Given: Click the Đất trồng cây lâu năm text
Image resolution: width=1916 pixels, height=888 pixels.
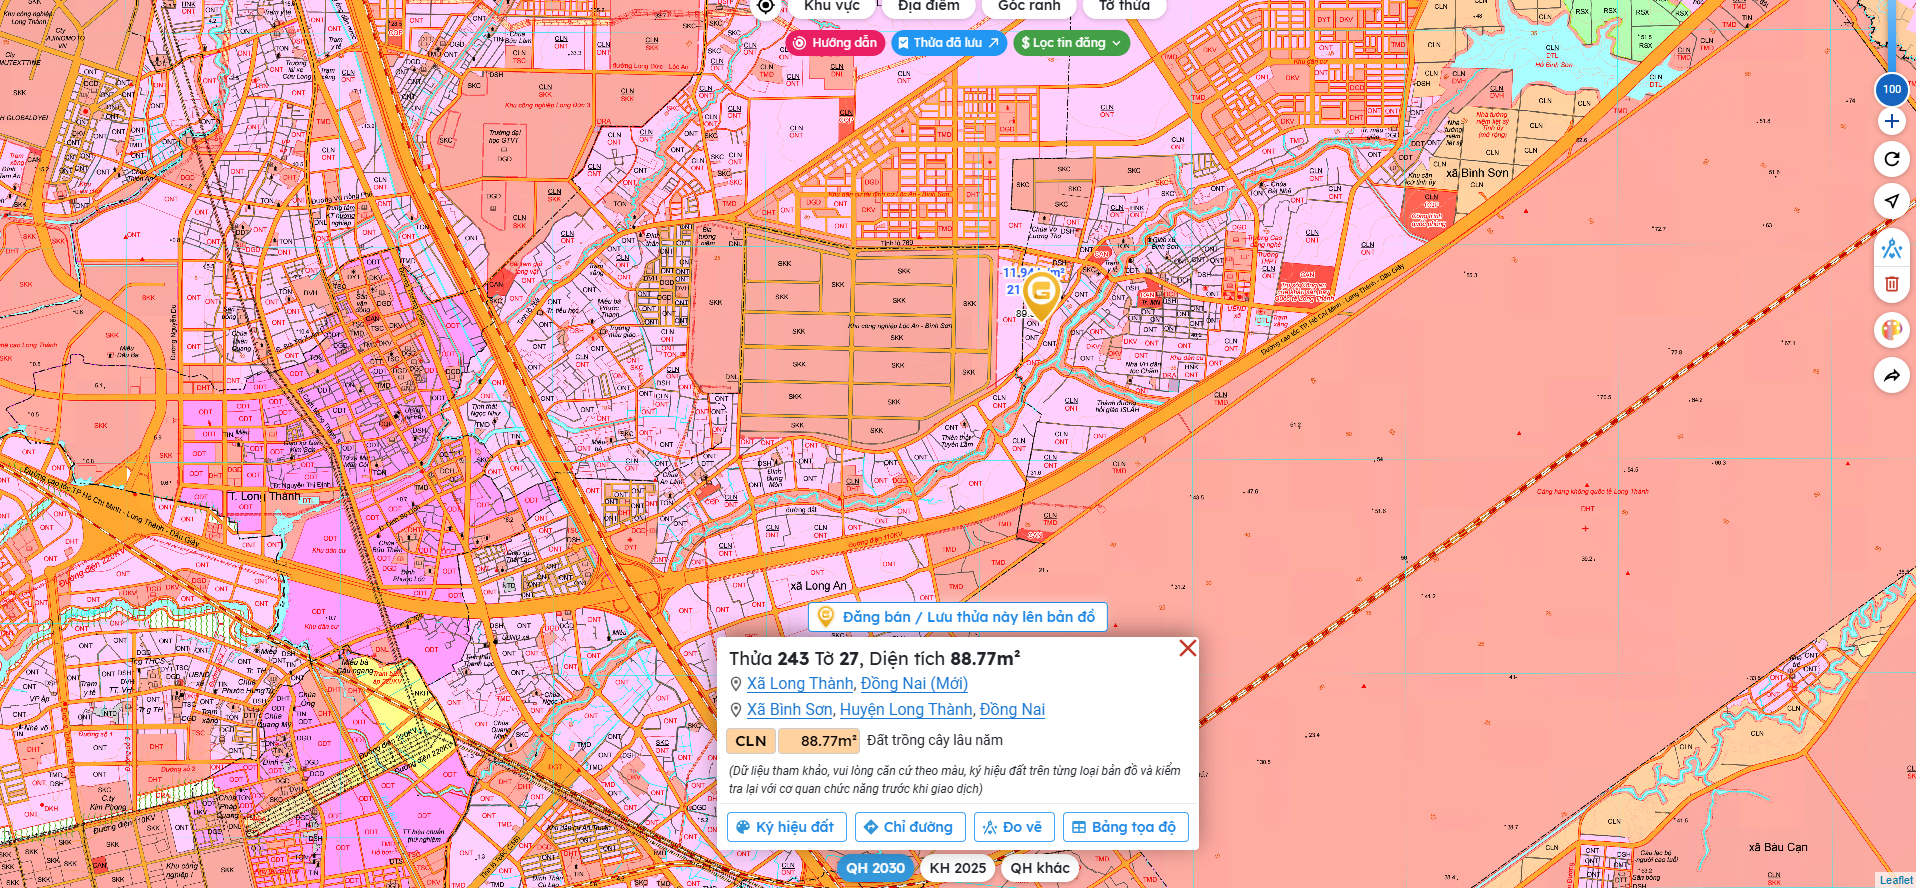Looking at the screenshot, I should [935, 740].
